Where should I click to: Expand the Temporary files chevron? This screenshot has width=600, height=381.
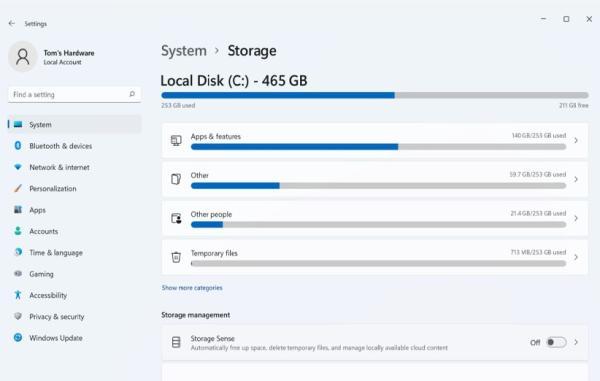click(x=576, y=257)
